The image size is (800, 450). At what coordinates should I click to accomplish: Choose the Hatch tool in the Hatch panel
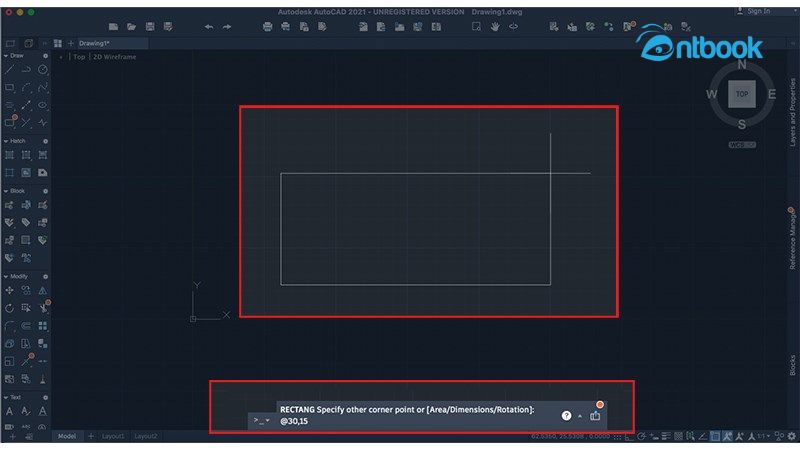point(9,155)
